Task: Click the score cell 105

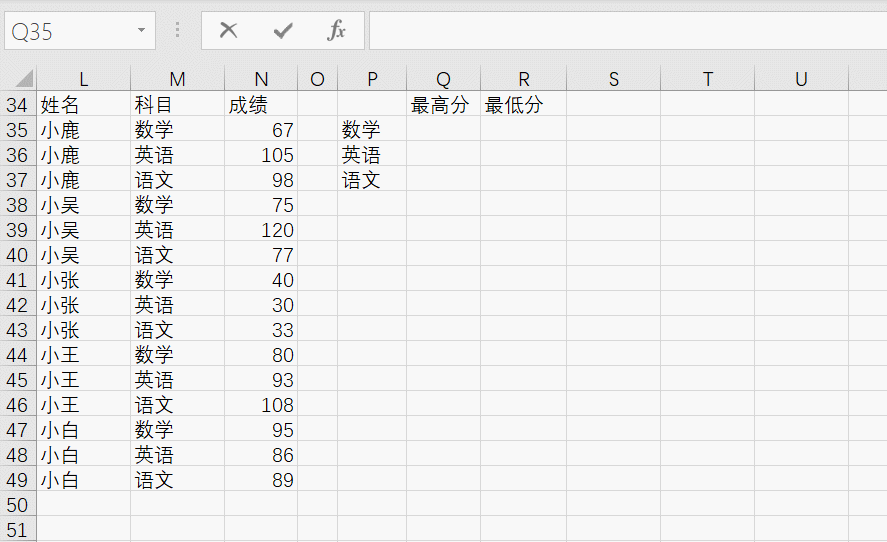Action: (261, 154)
